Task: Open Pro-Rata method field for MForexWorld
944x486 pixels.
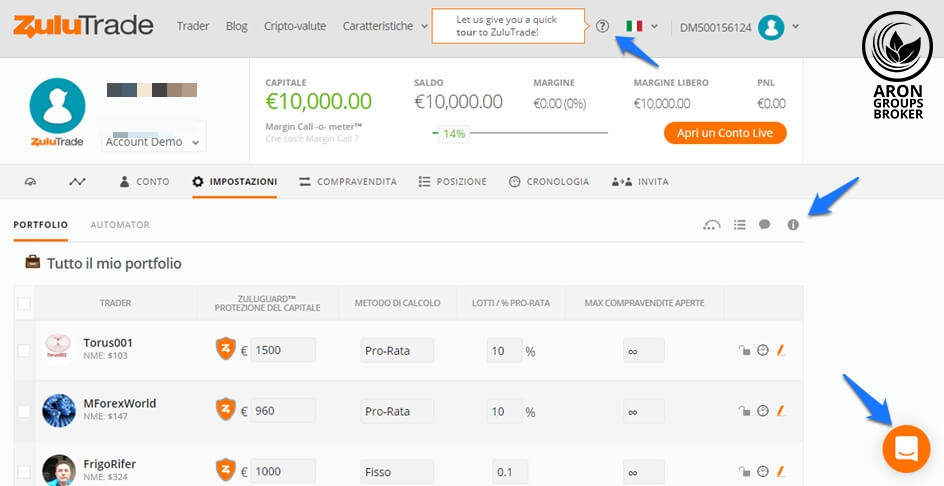Action: [x=397, y=411]
